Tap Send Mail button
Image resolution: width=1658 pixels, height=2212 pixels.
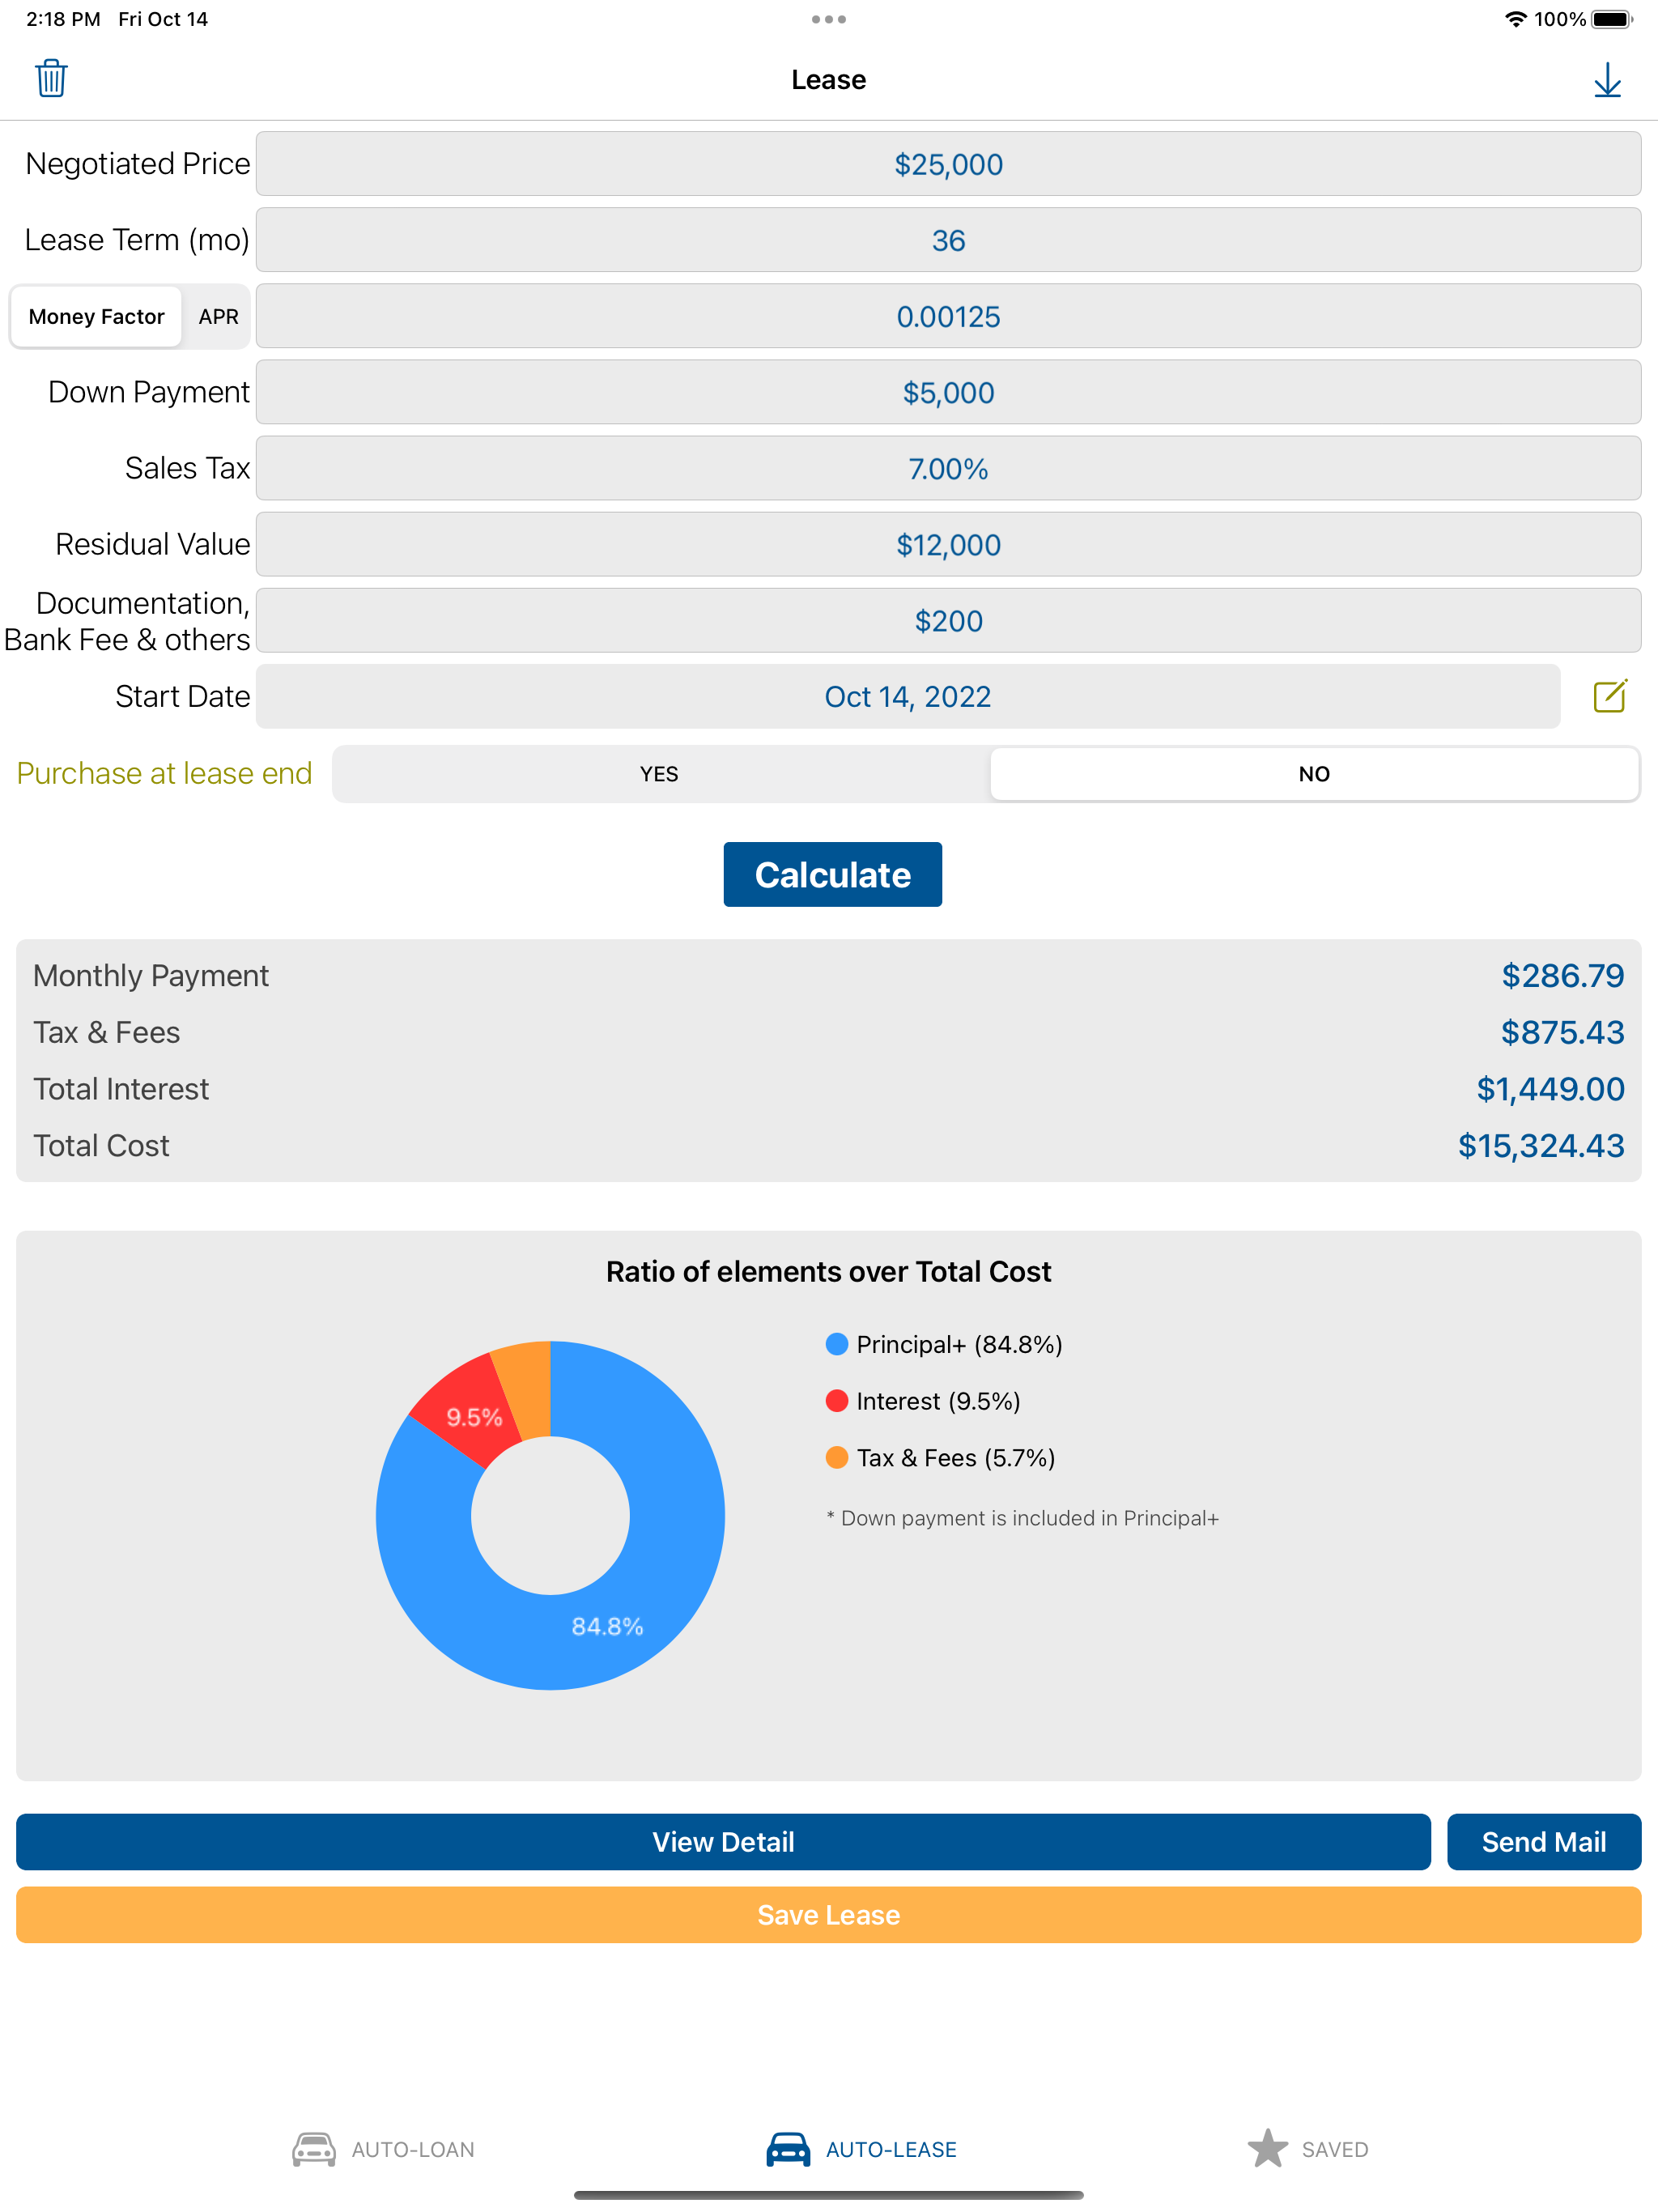tap(1542, 1842)
